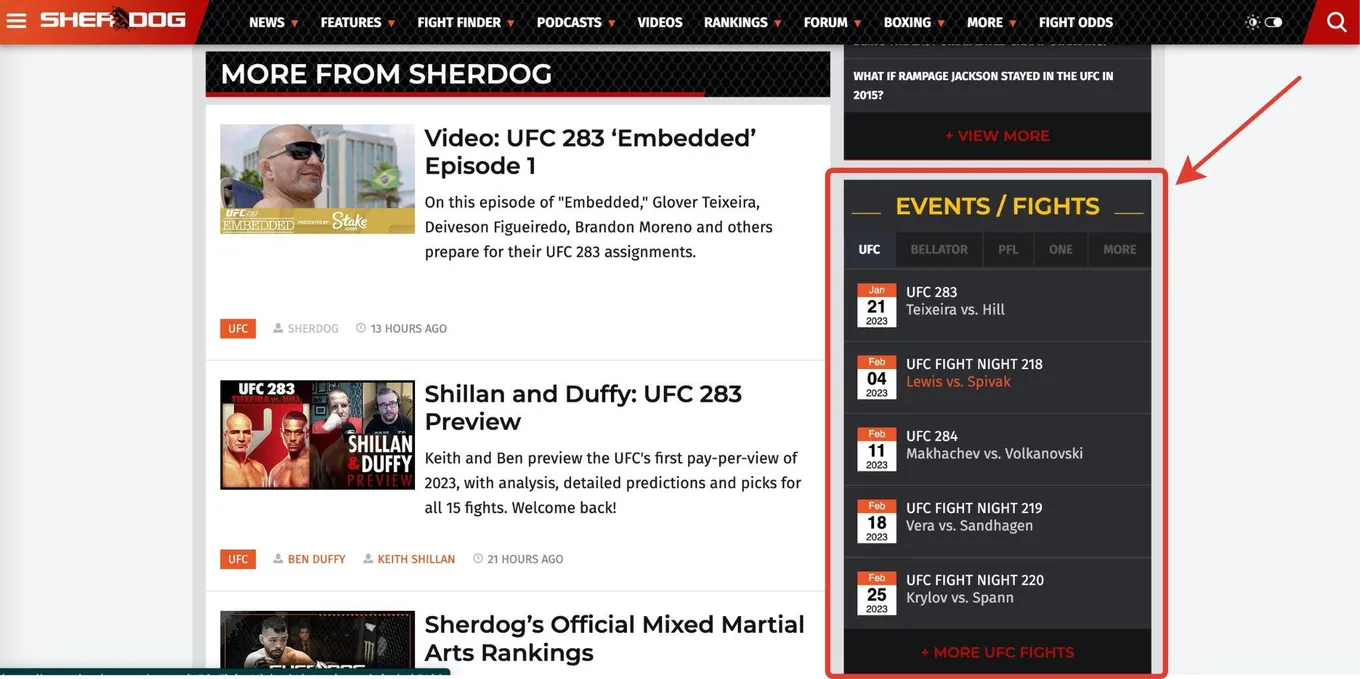This screenshot has width=1360, height=679.
Task: Click the Sherdog author name
Action: pyautogui.click(x=313, y=329)
